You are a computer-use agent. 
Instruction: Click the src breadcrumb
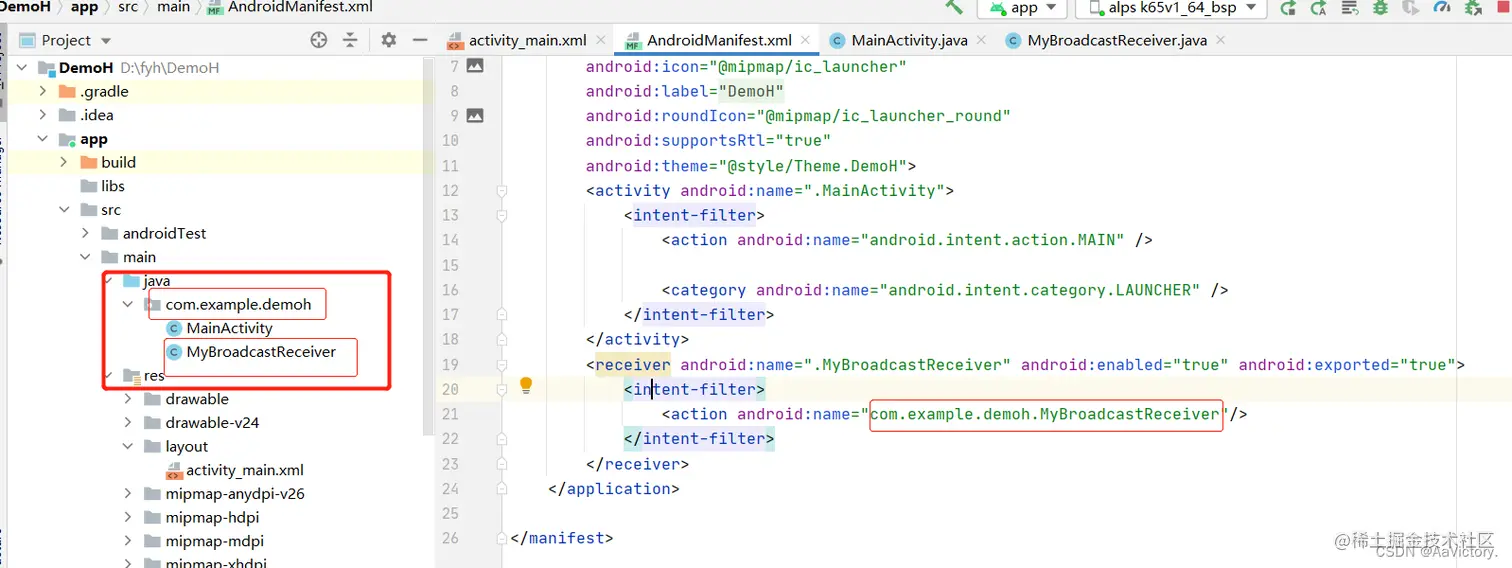click(x=127, y=7)
